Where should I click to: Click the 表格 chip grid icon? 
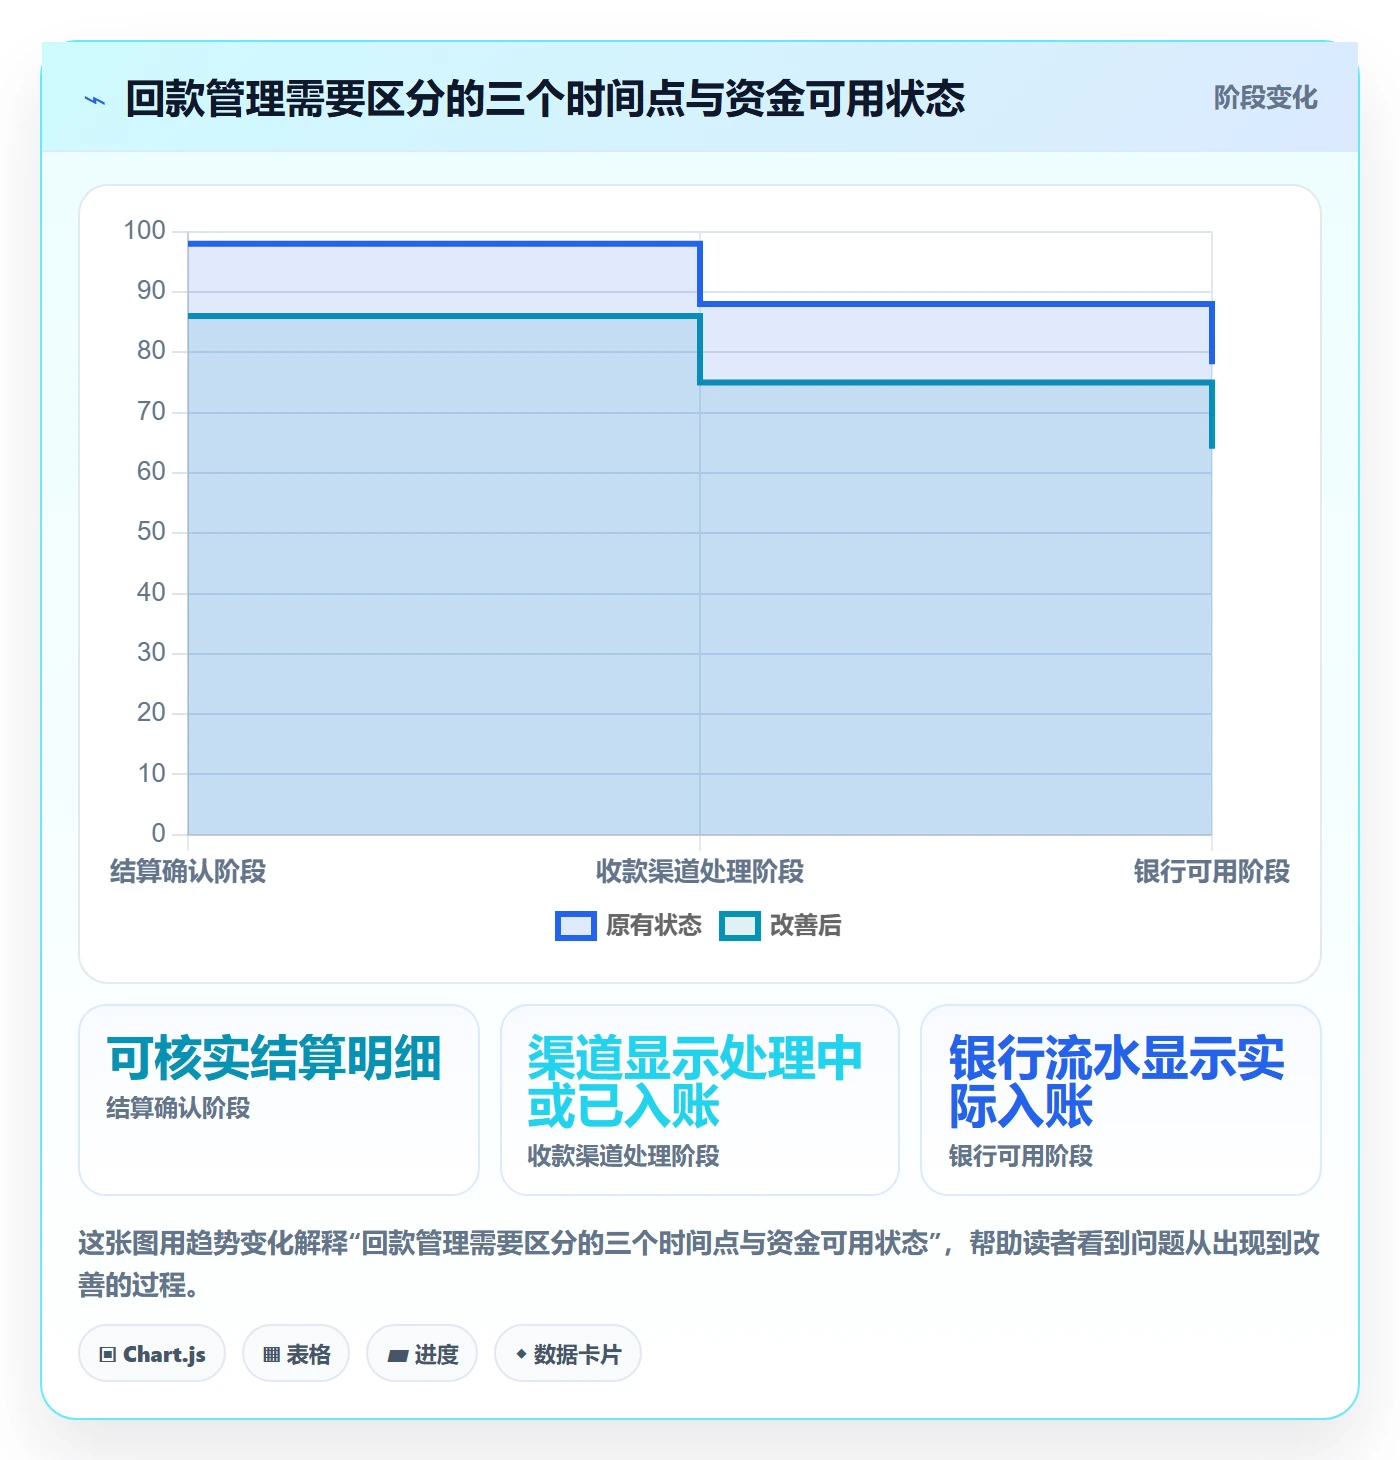point(271,1355)
